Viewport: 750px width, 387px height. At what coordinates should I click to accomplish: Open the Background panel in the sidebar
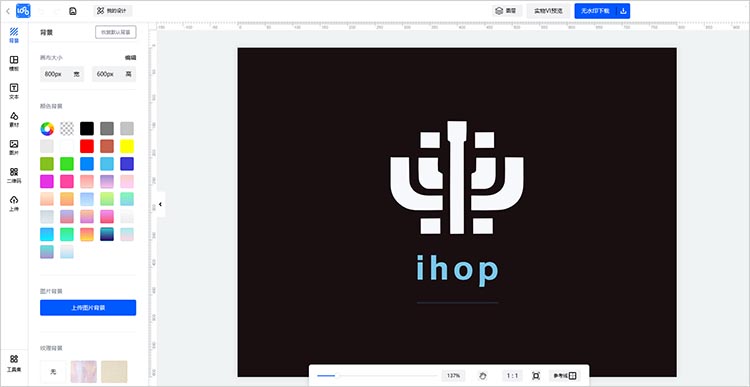(x=14, y=35)
